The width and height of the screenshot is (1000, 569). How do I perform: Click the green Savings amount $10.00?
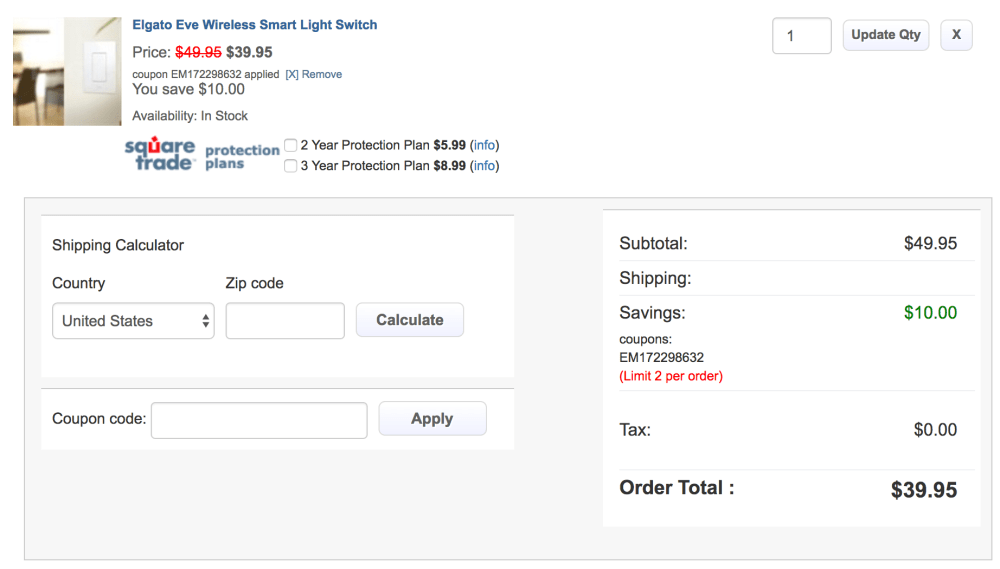[930, 313]
